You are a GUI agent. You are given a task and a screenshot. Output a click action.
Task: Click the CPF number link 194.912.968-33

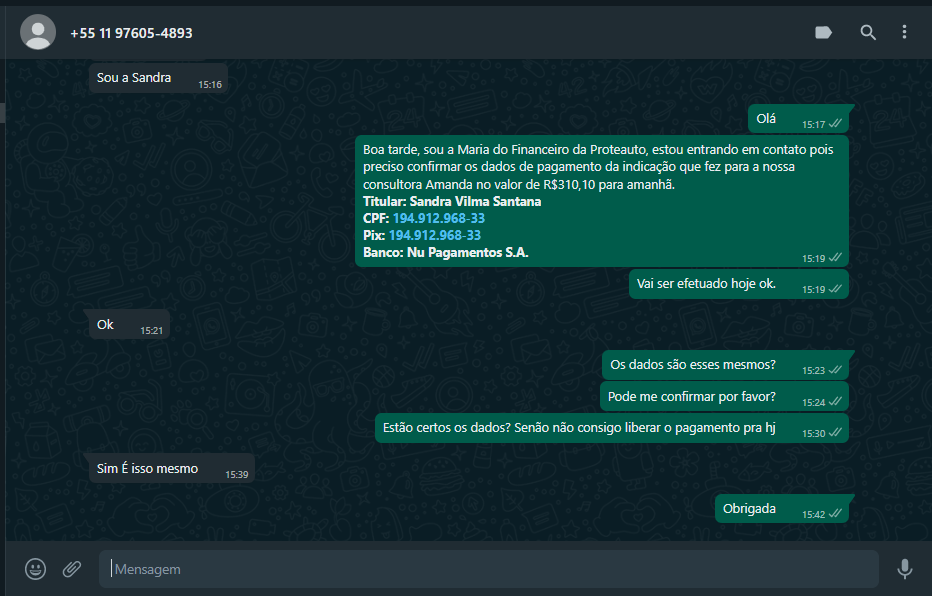[x=438, y=218]
